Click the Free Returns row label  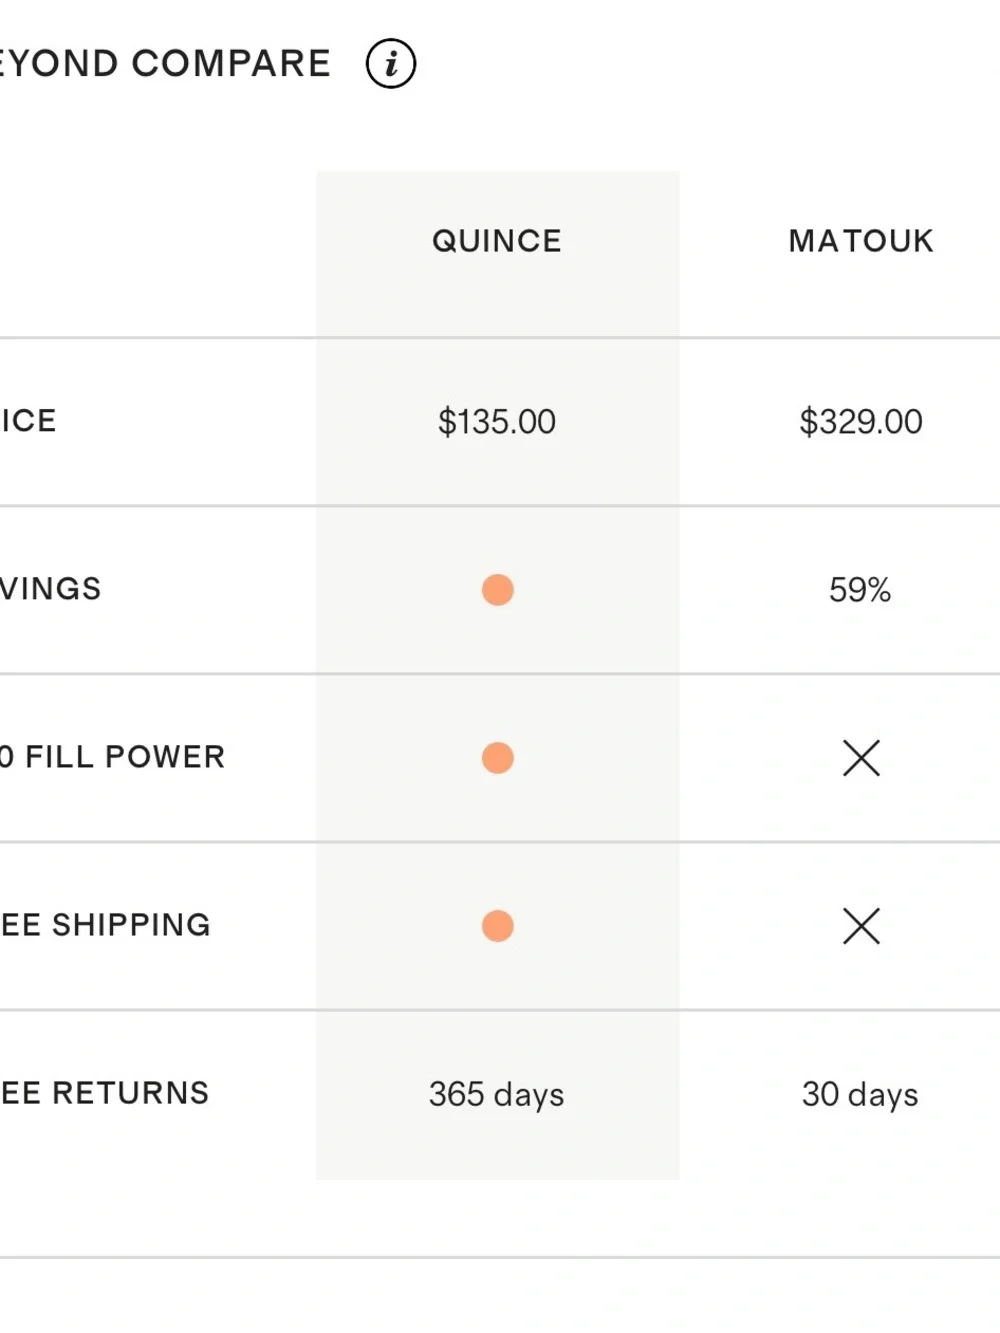pos(104,1093)
